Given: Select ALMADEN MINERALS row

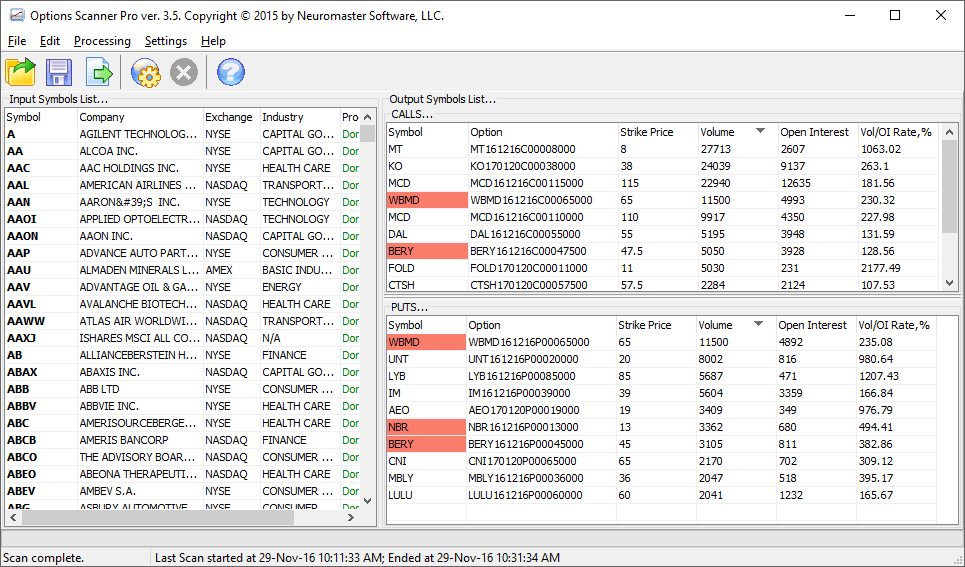Looking at the screenshot, I should (138, 270).
